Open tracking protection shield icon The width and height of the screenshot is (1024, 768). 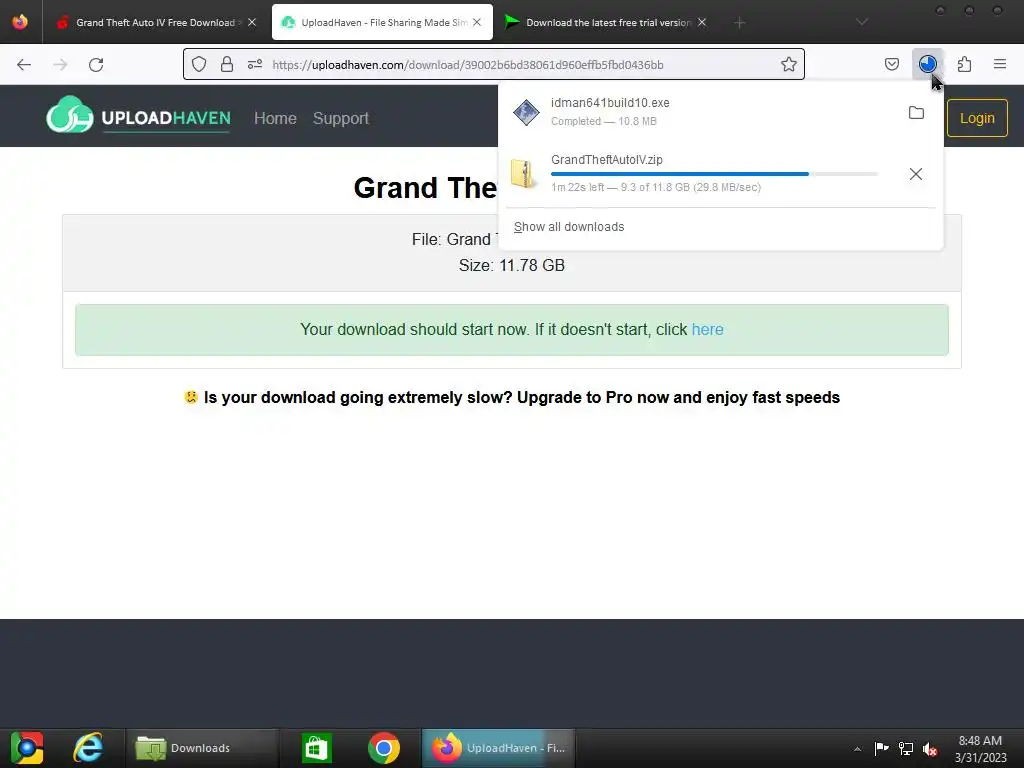pos(199,64)
